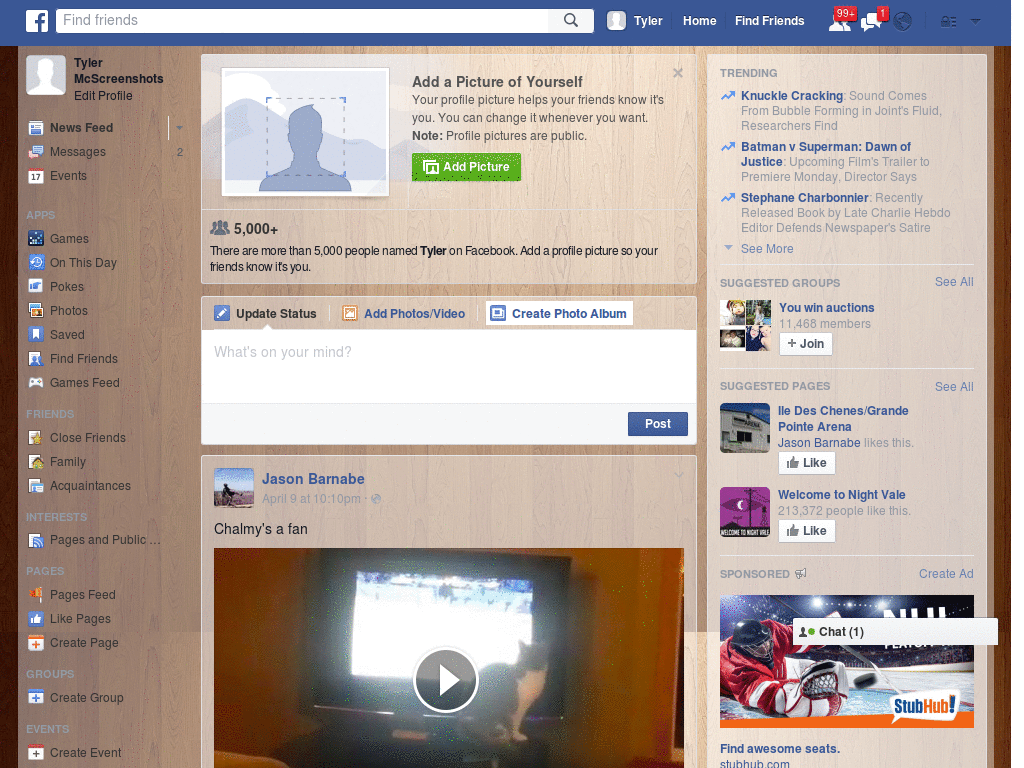This screenshot has width=1024, height=768.
Task: Open the messages notification icon
Action: tap(871, 23)
